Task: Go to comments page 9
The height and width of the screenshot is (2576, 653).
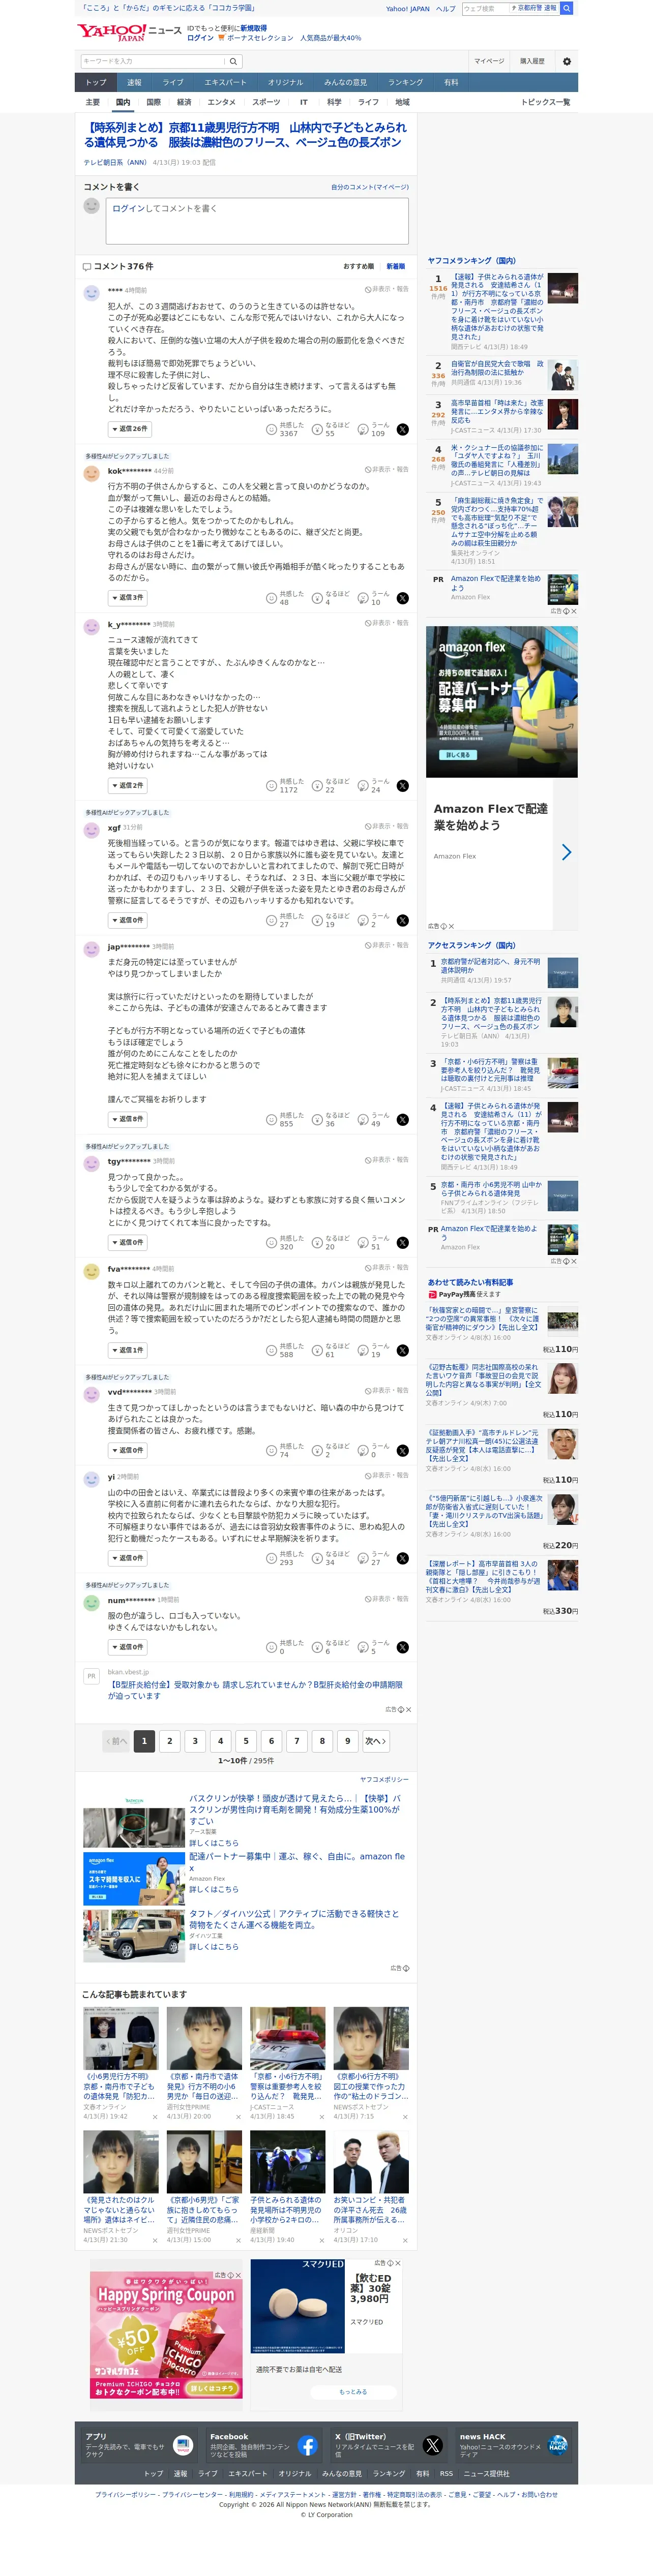Action: [x=348, y=1741]
